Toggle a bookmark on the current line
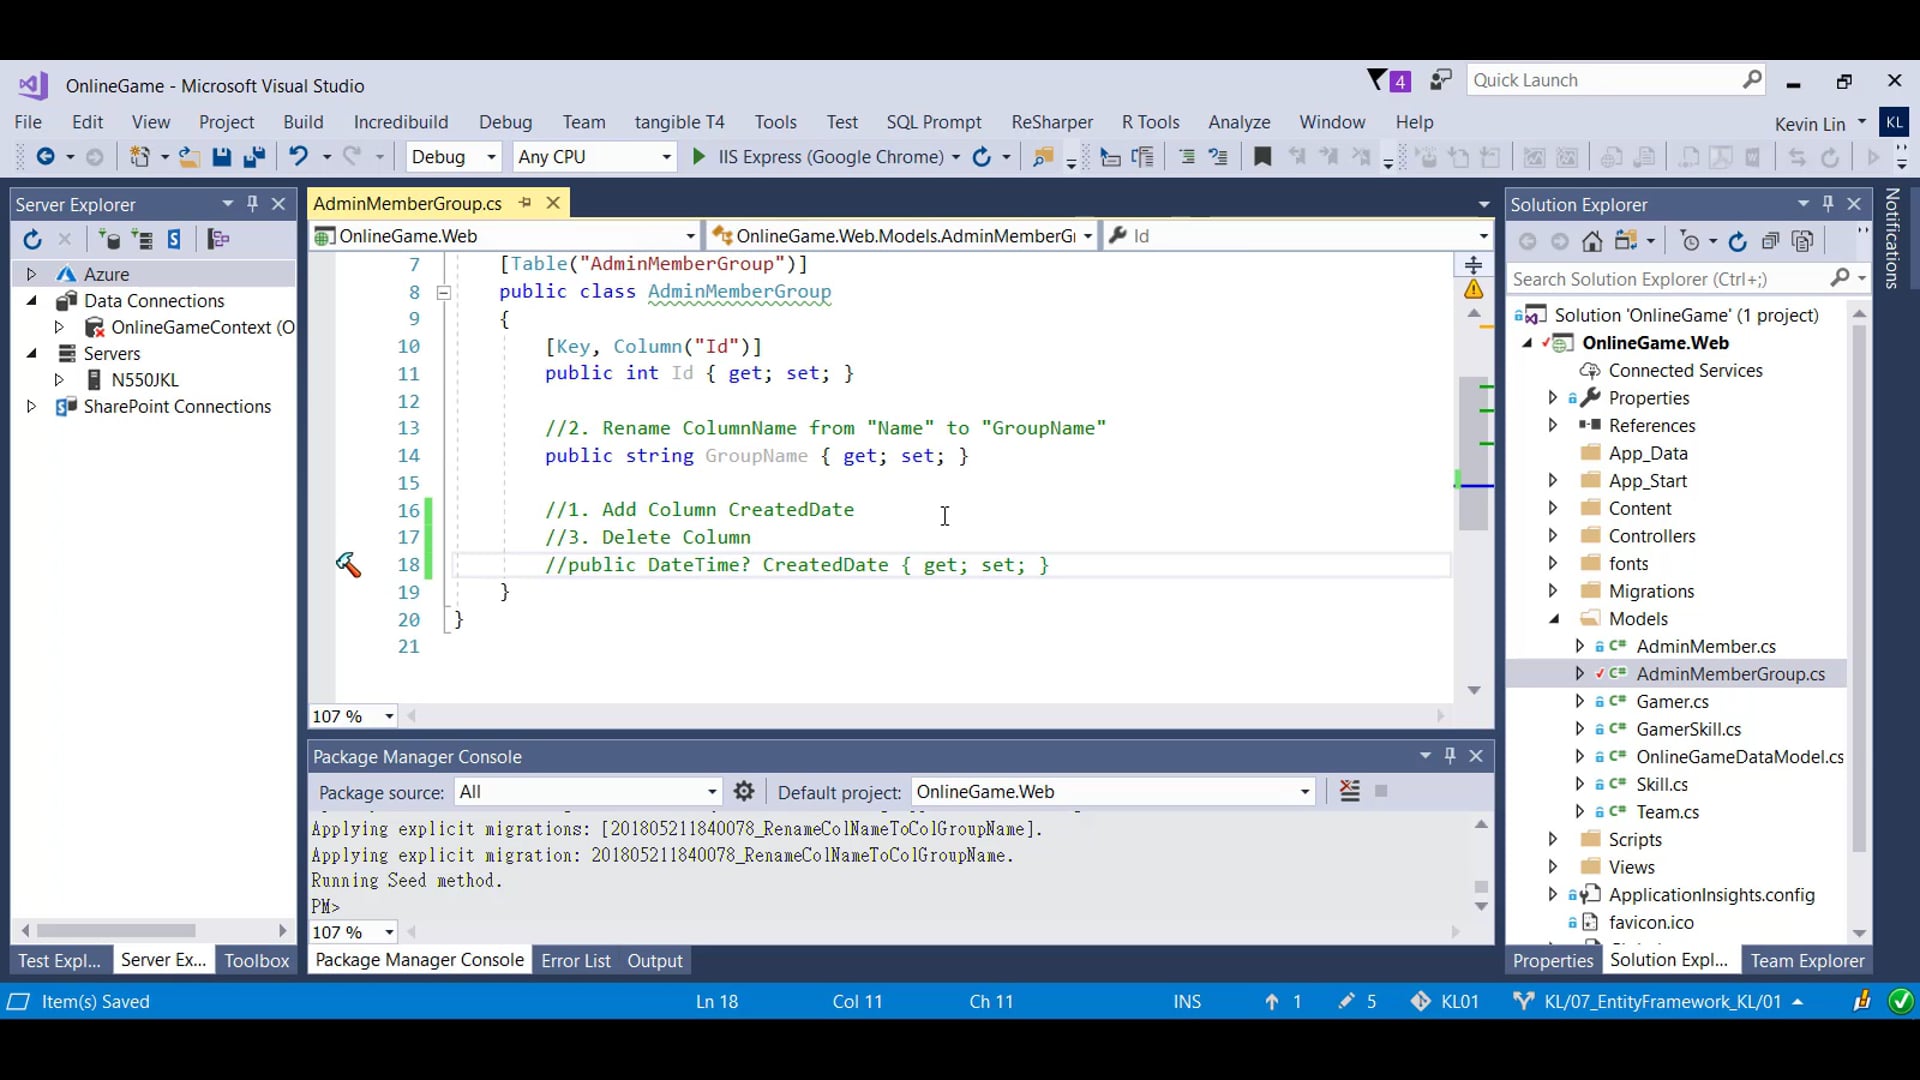Viewport: 1920px width, 1080px height. (1262, 157)
